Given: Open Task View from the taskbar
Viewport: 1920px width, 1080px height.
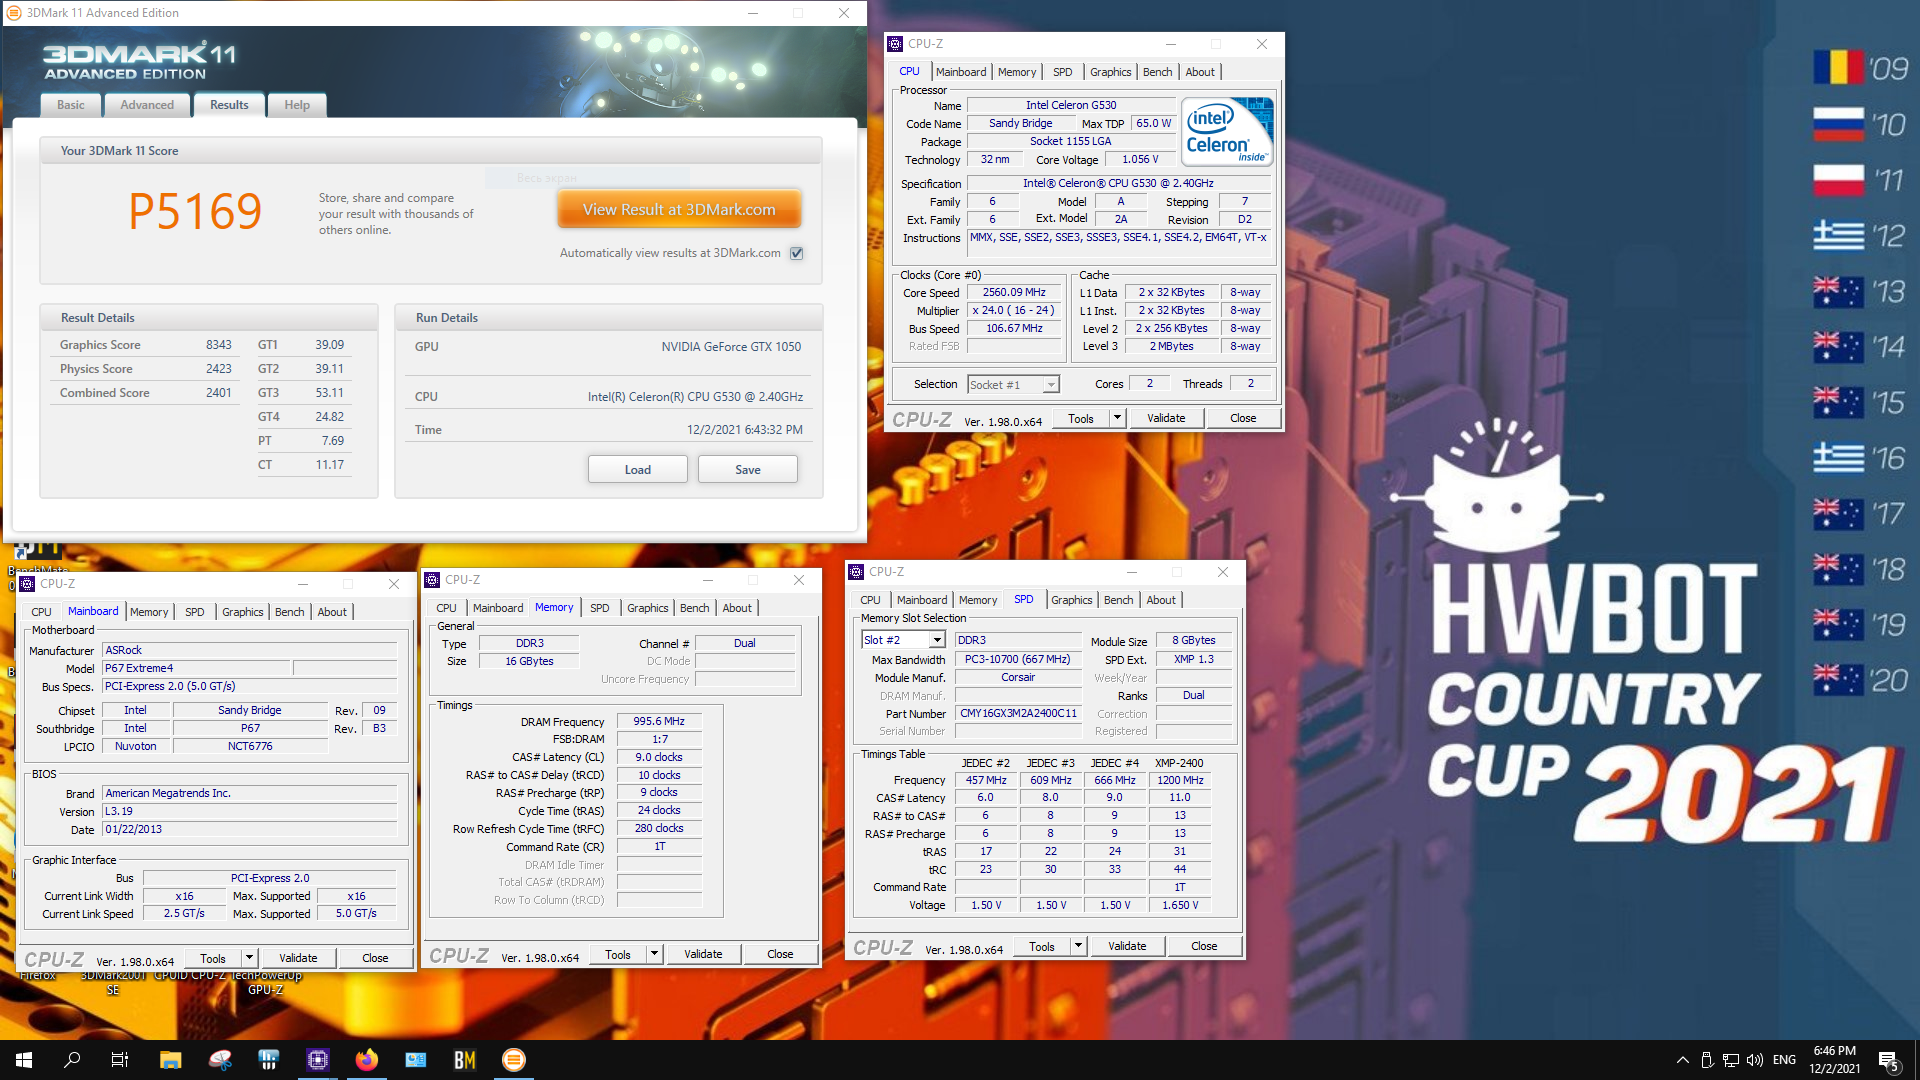Looking at the screenshot, I should pyautogui.click(x=120, y=1060).
